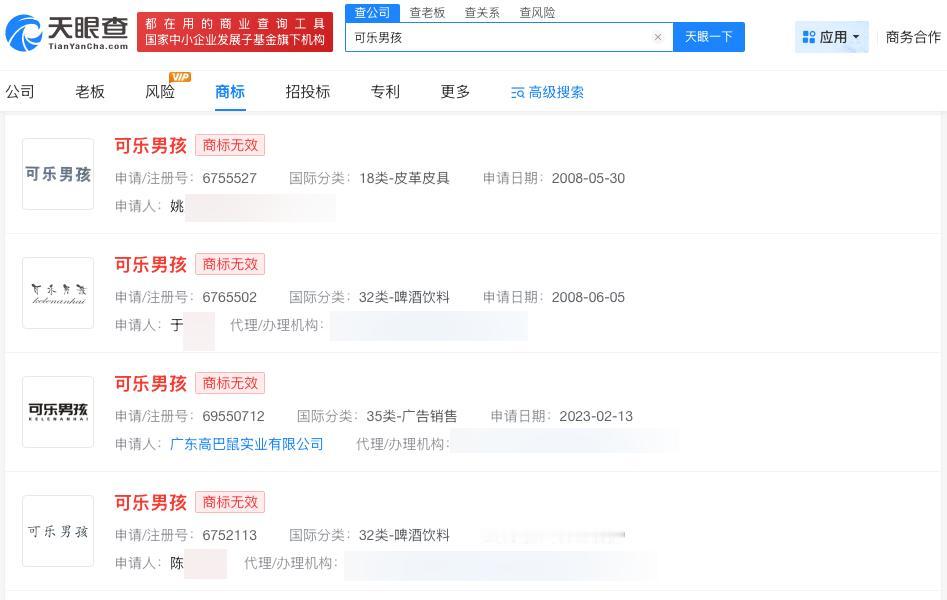
Task: Switch to the 老板 results tab
Action: click(90, 92)
